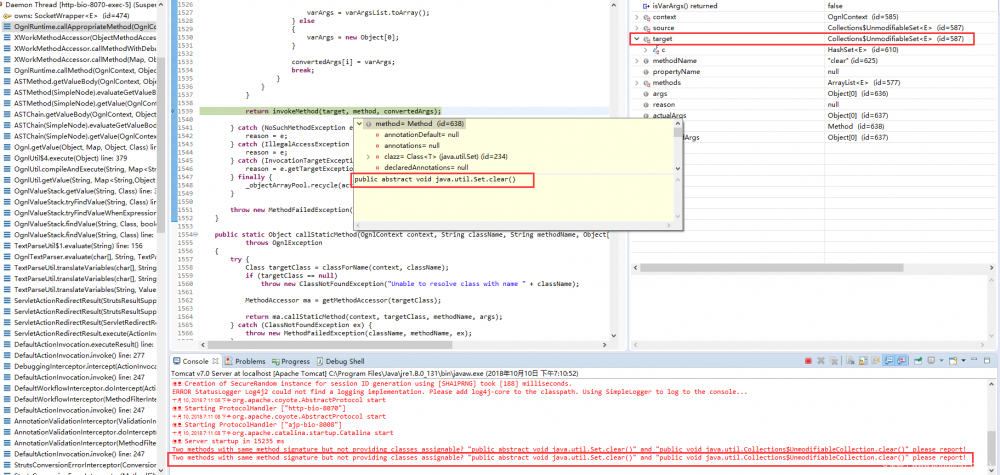Image resolution: width=1000 pixels, height=475 pixels.
Task: Toggle Scroll Lock icon in console toolbar
Action: (863, 361)
